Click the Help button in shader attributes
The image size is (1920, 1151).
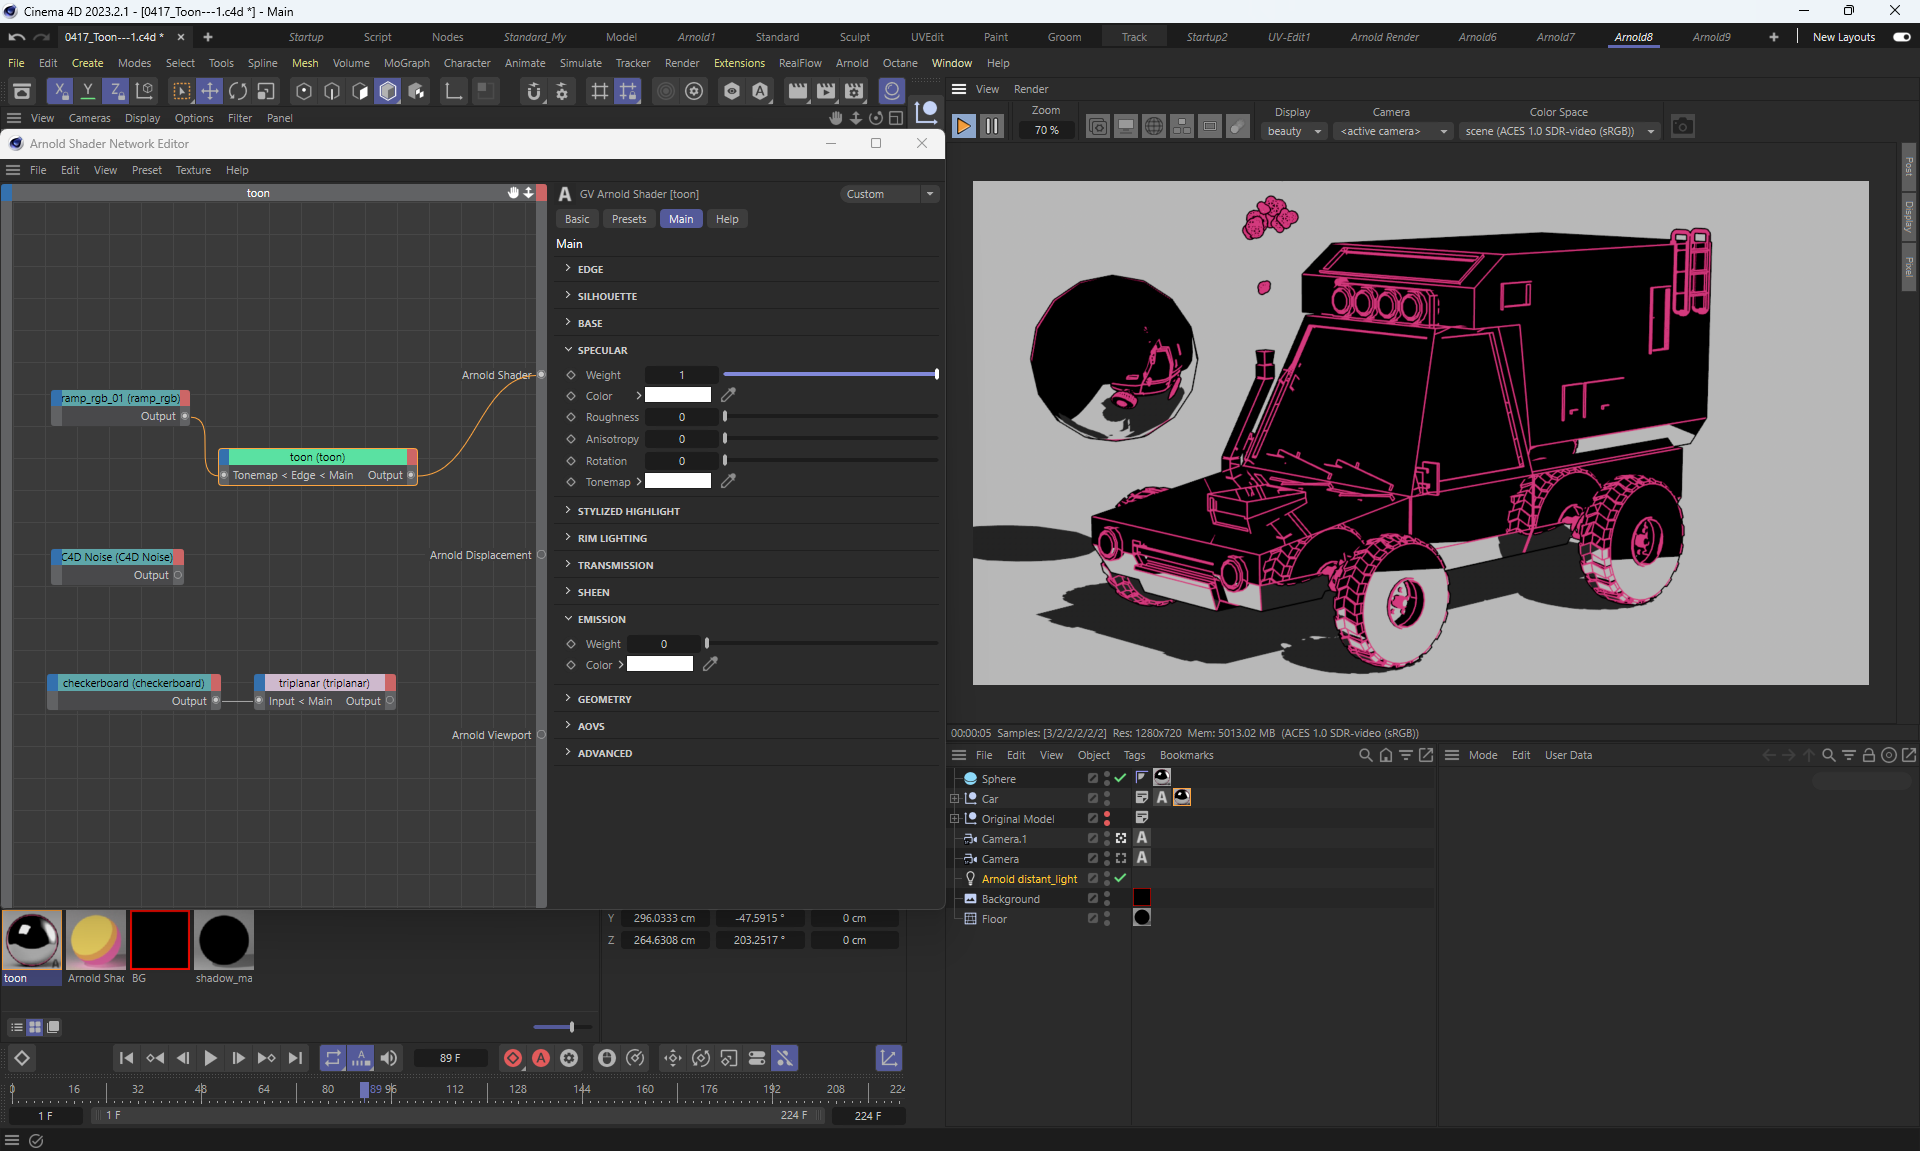coord(727,219)
